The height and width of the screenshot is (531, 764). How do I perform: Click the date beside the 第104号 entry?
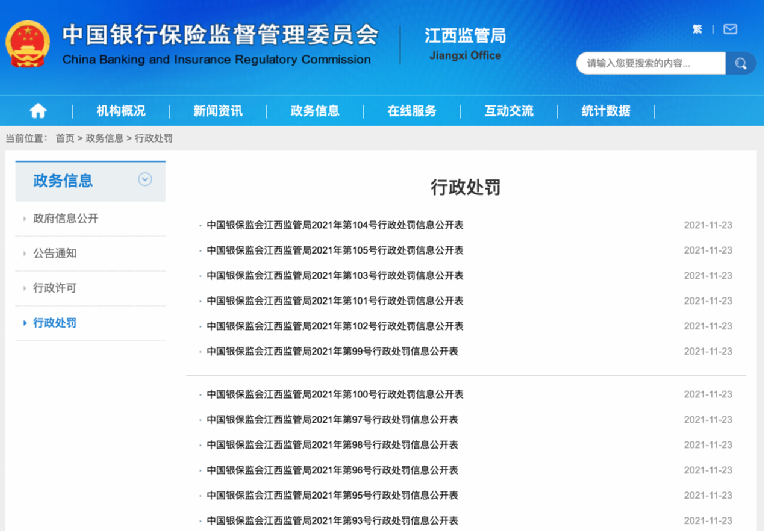pyautogui.click(x=708, y=225)
